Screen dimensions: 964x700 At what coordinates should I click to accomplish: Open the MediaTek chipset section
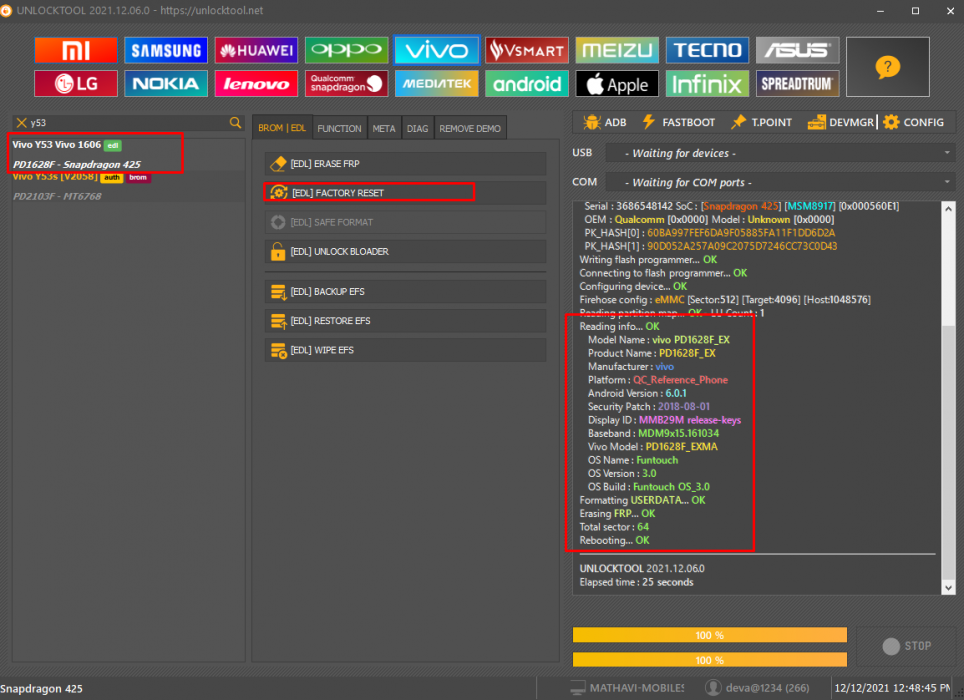pyautogui.click(x=437, y=84)
